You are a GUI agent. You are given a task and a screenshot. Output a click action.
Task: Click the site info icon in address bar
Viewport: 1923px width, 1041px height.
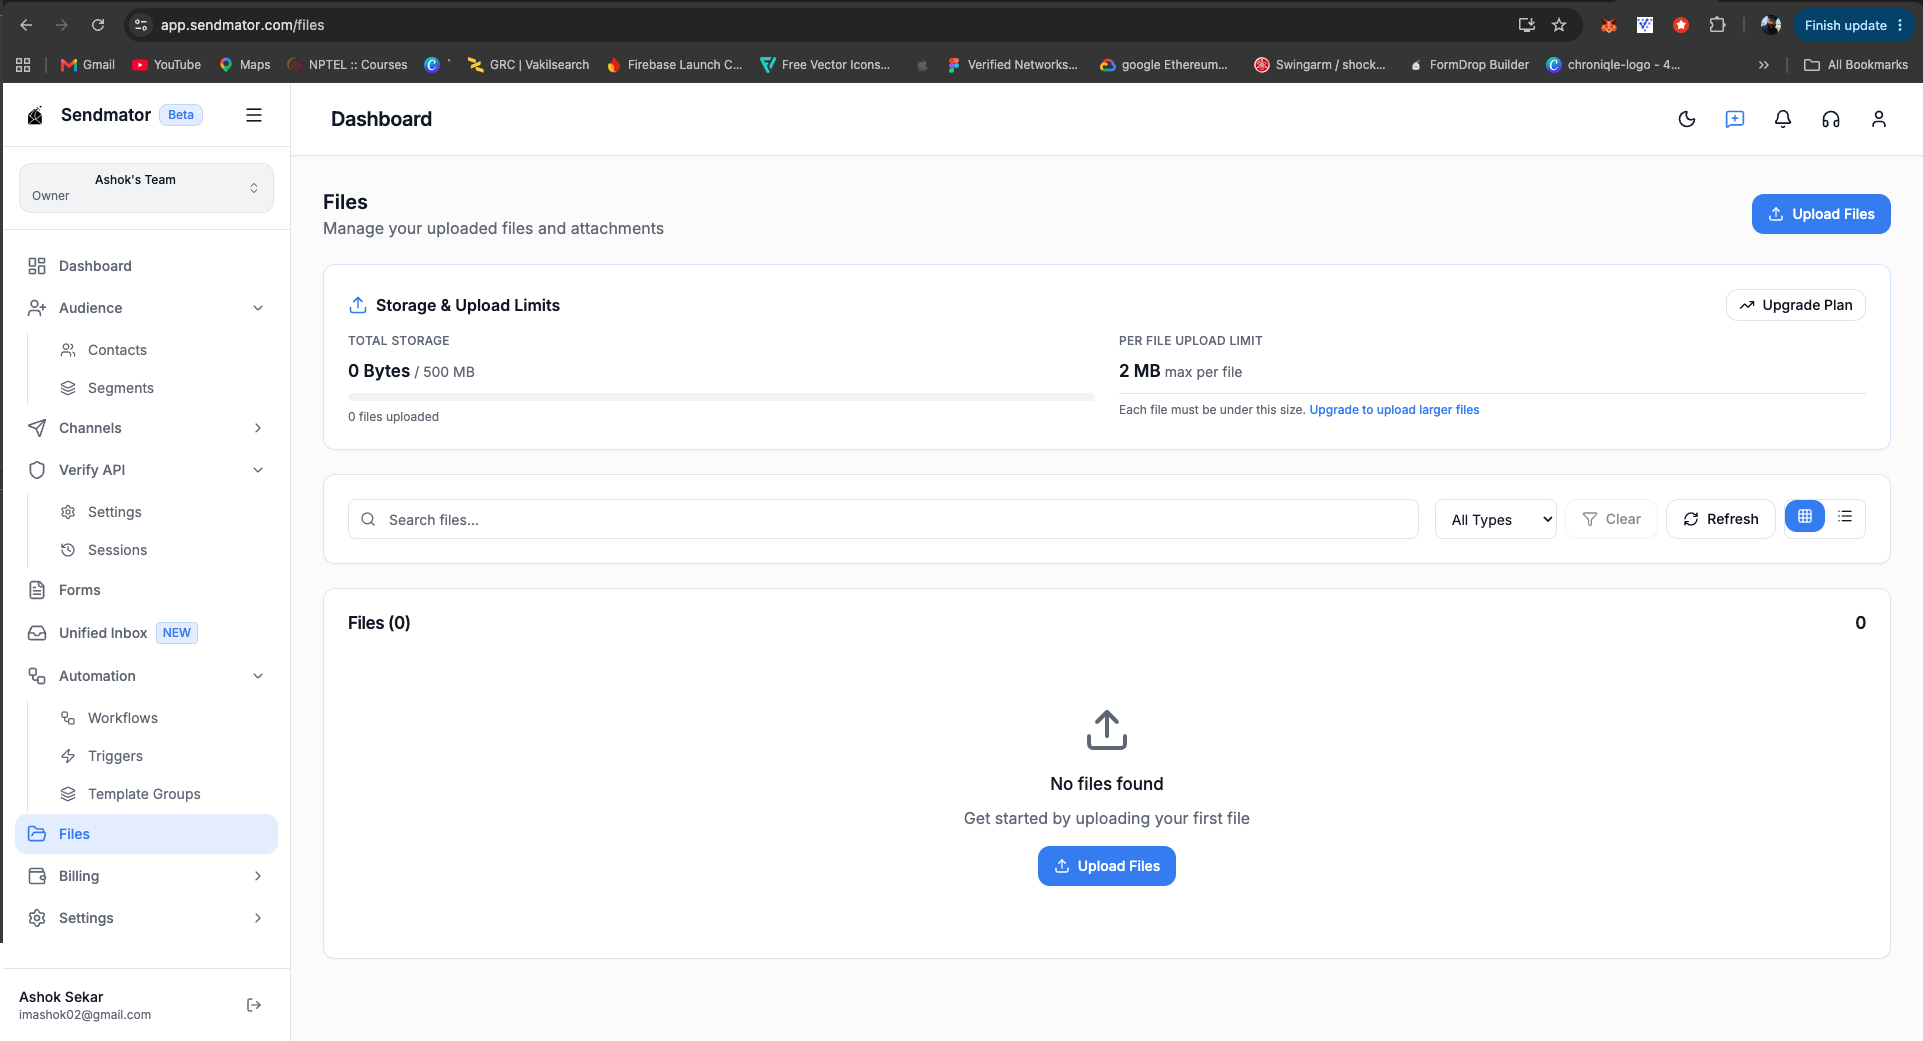pyautogui.click(x=141, y=25)
